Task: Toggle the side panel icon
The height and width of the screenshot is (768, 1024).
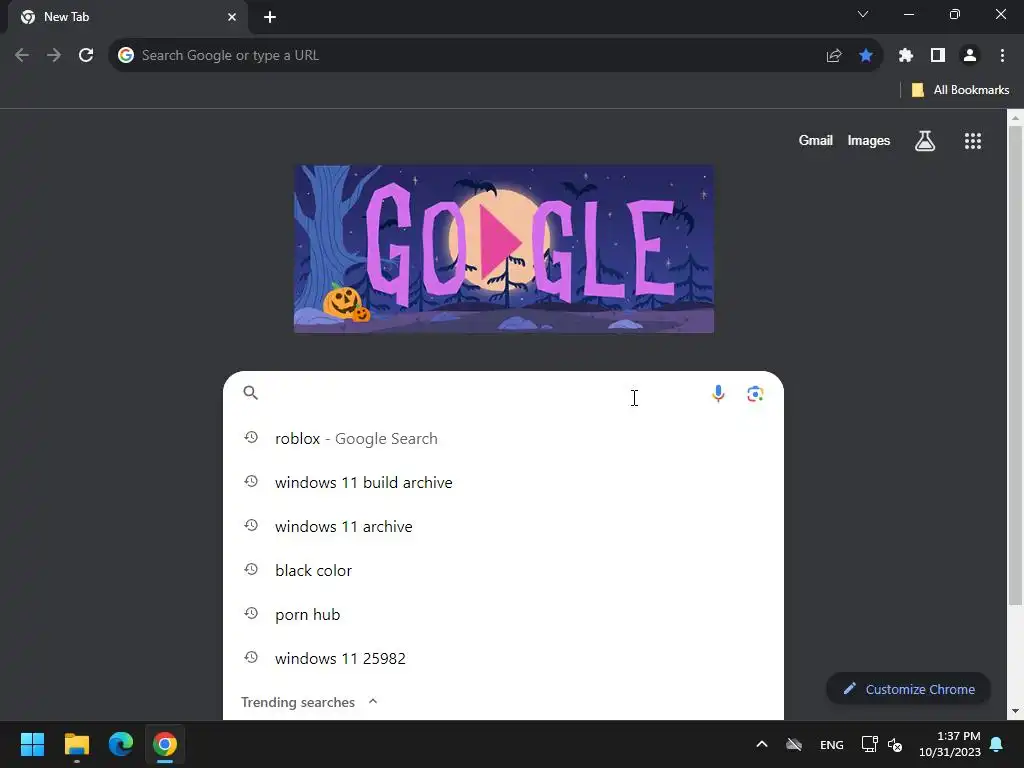Action: click(938, 56)
